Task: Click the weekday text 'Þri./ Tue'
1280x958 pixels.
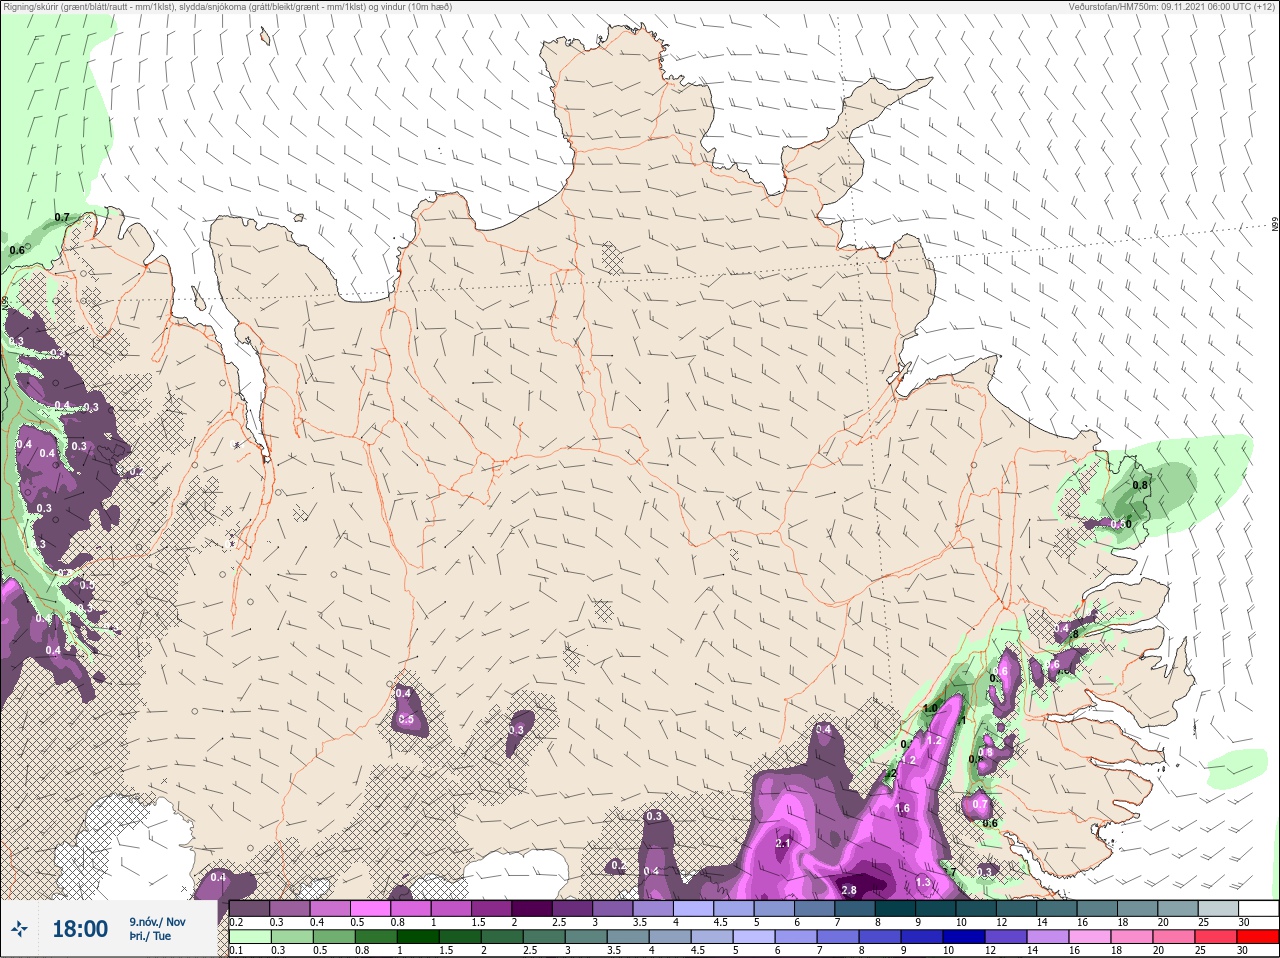Action: click(x=150, y=937)
